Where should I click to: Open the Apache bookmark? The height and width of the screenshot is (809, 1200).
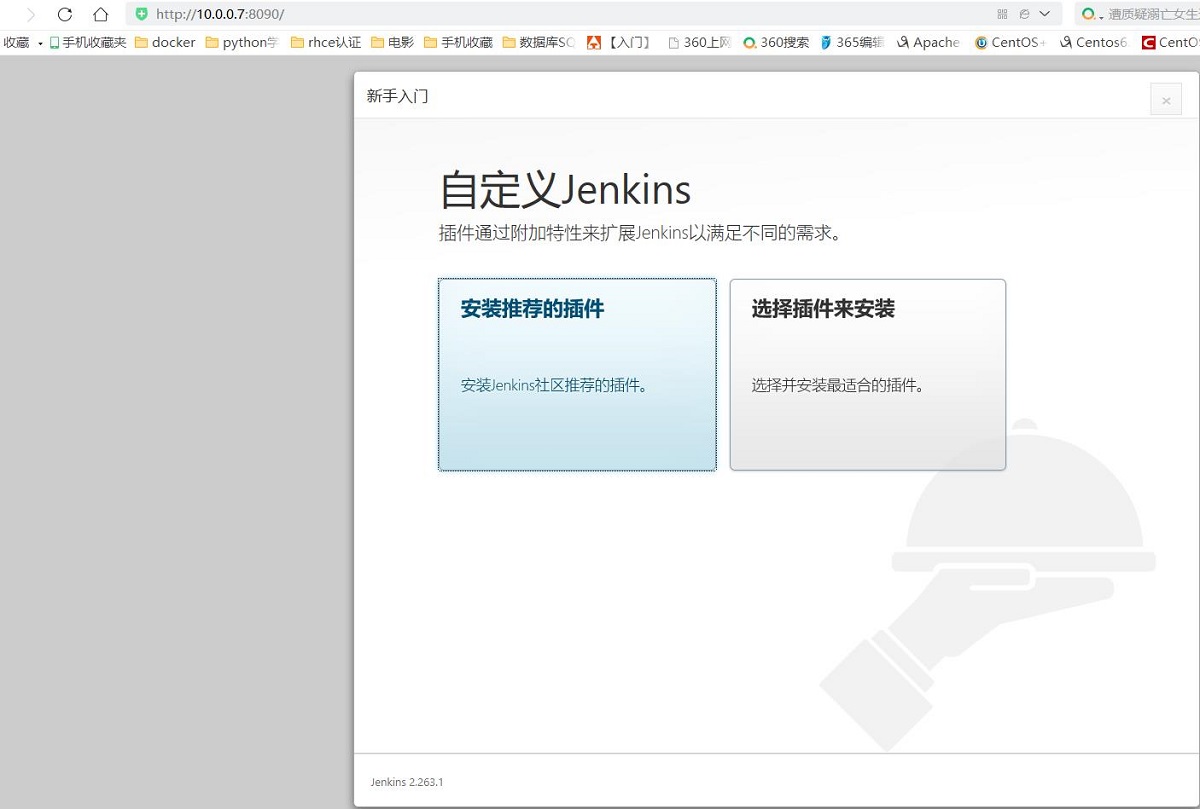929,43
